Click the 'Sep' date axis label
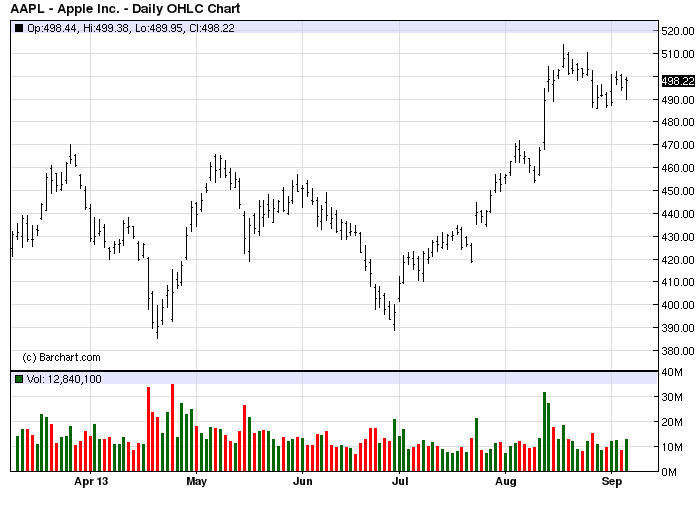Screen dimensions: 700x512 click(612, 482)
